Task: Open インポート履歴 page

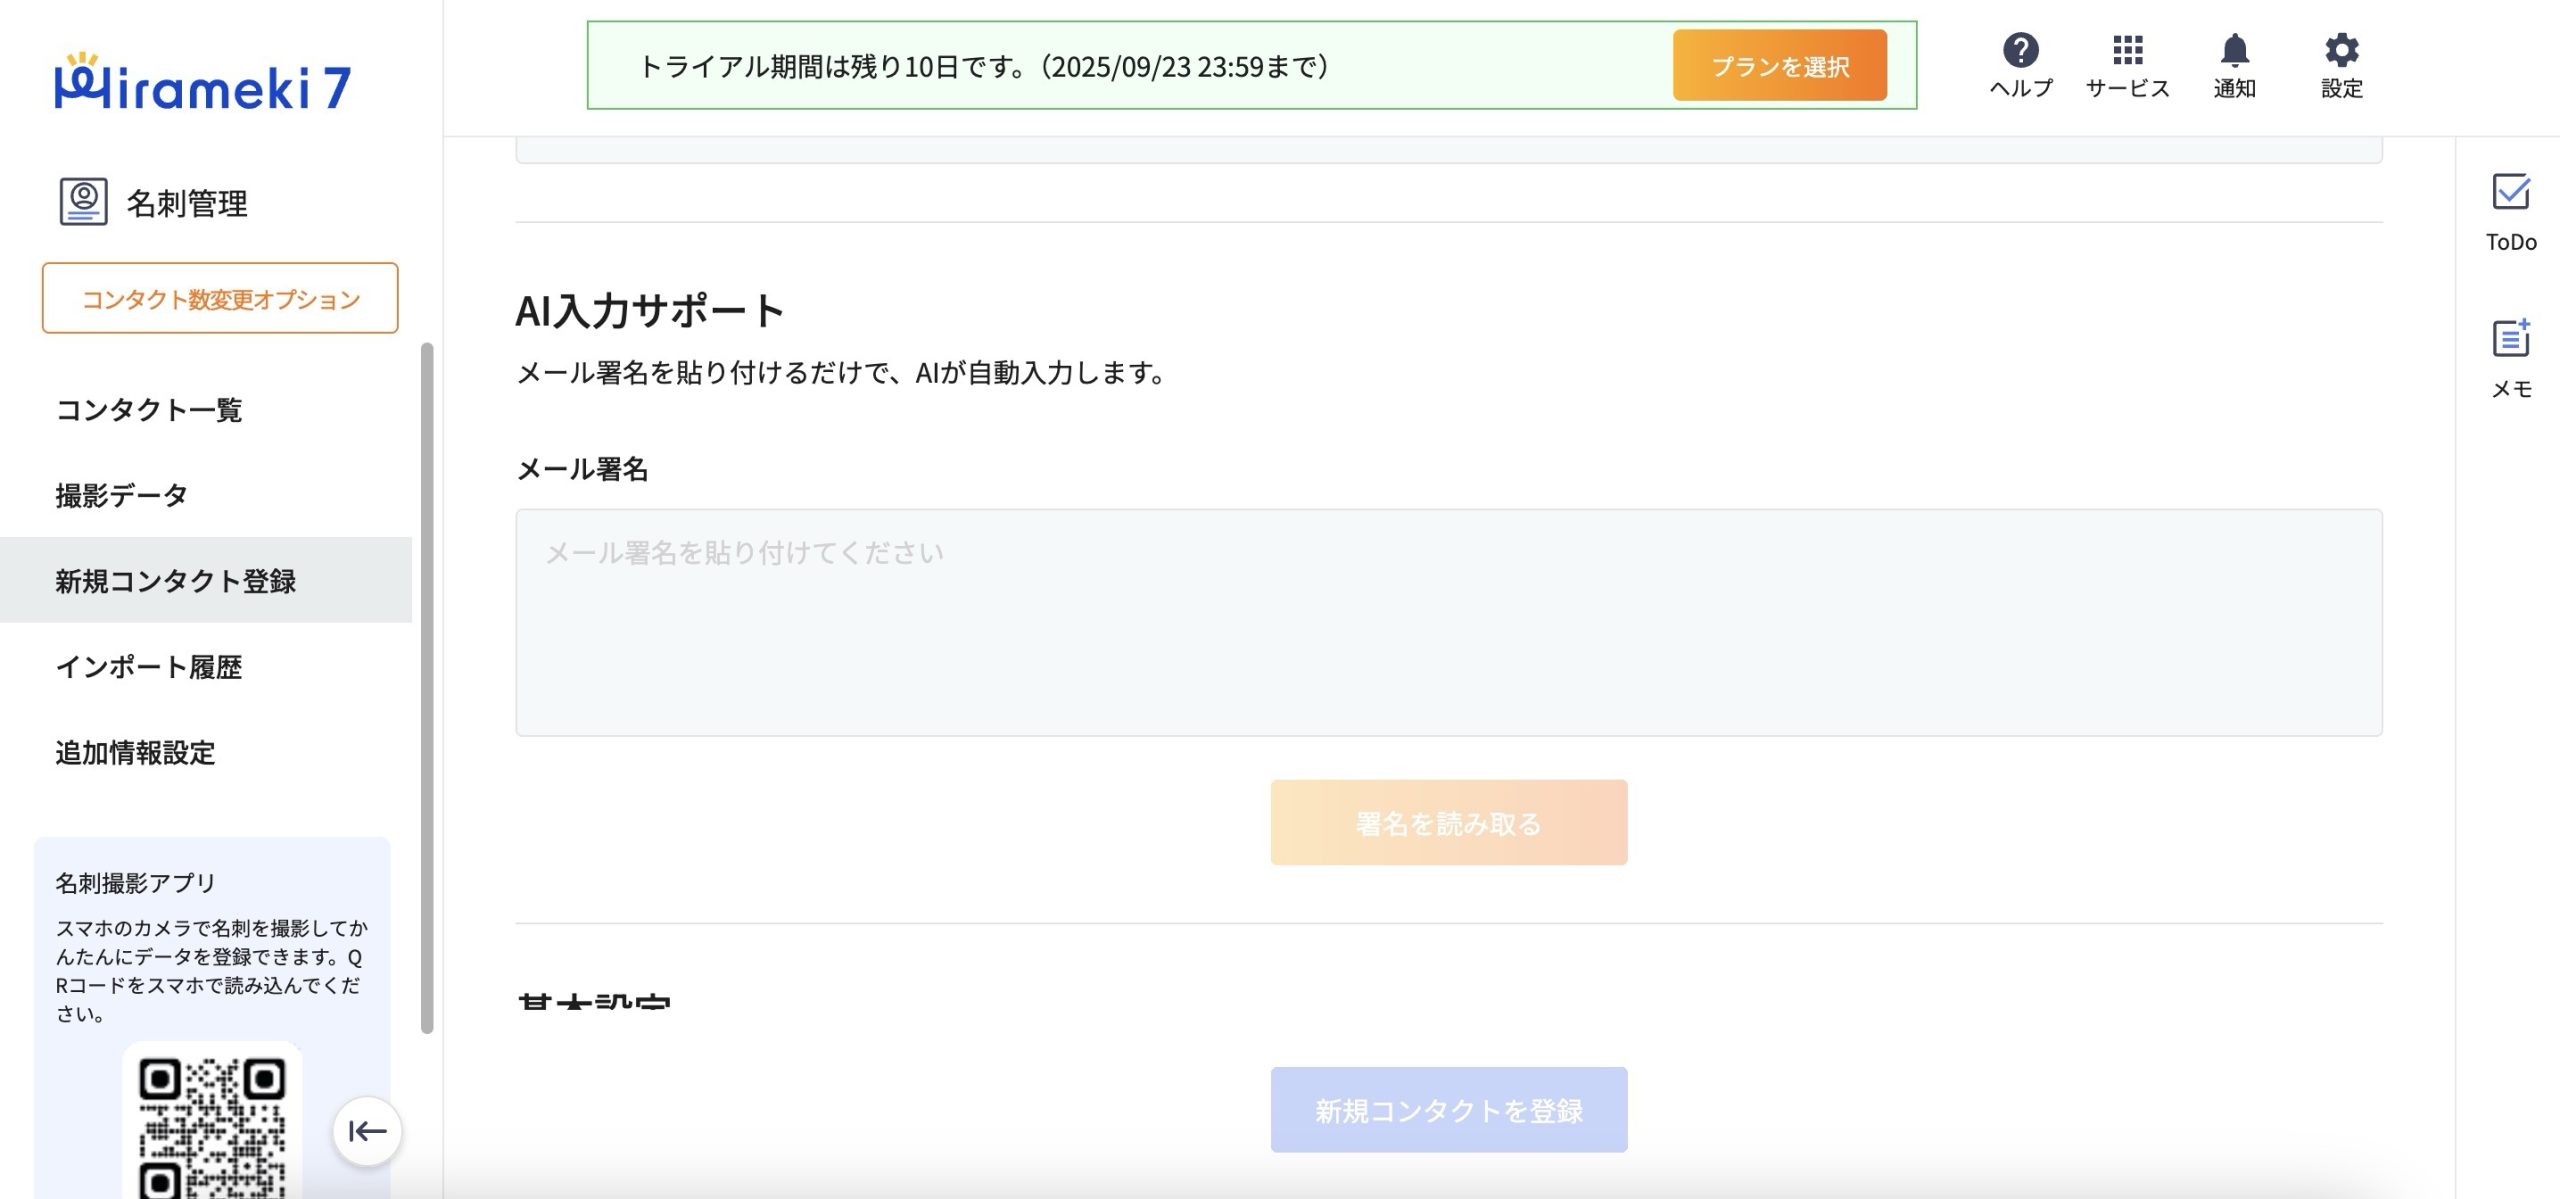Action: tap(149, 667)
